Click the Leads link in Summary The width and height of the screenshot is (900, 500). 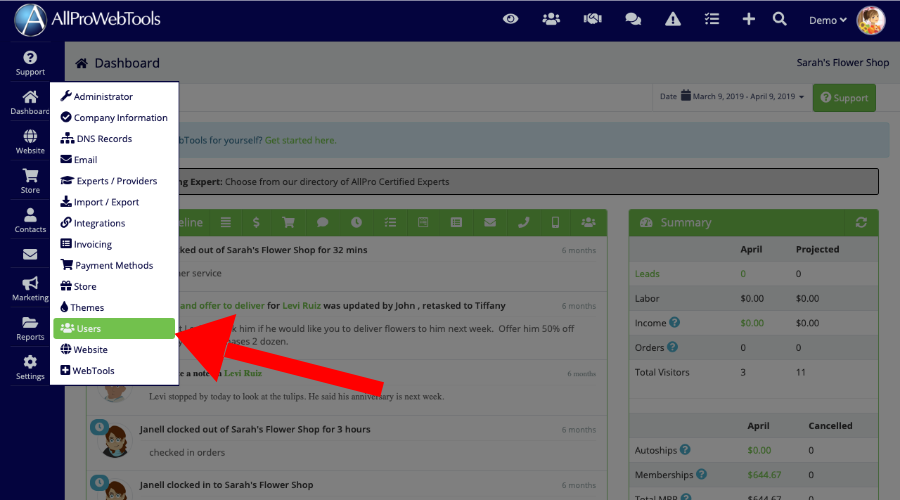coord(647,274)
